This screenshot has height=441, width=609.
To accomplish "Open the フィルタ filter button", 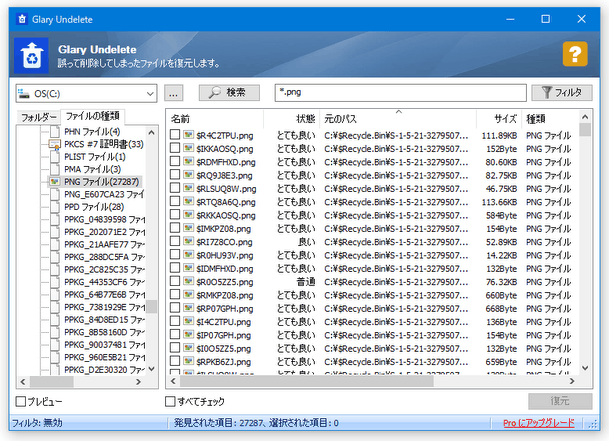I will click(562, 93).
